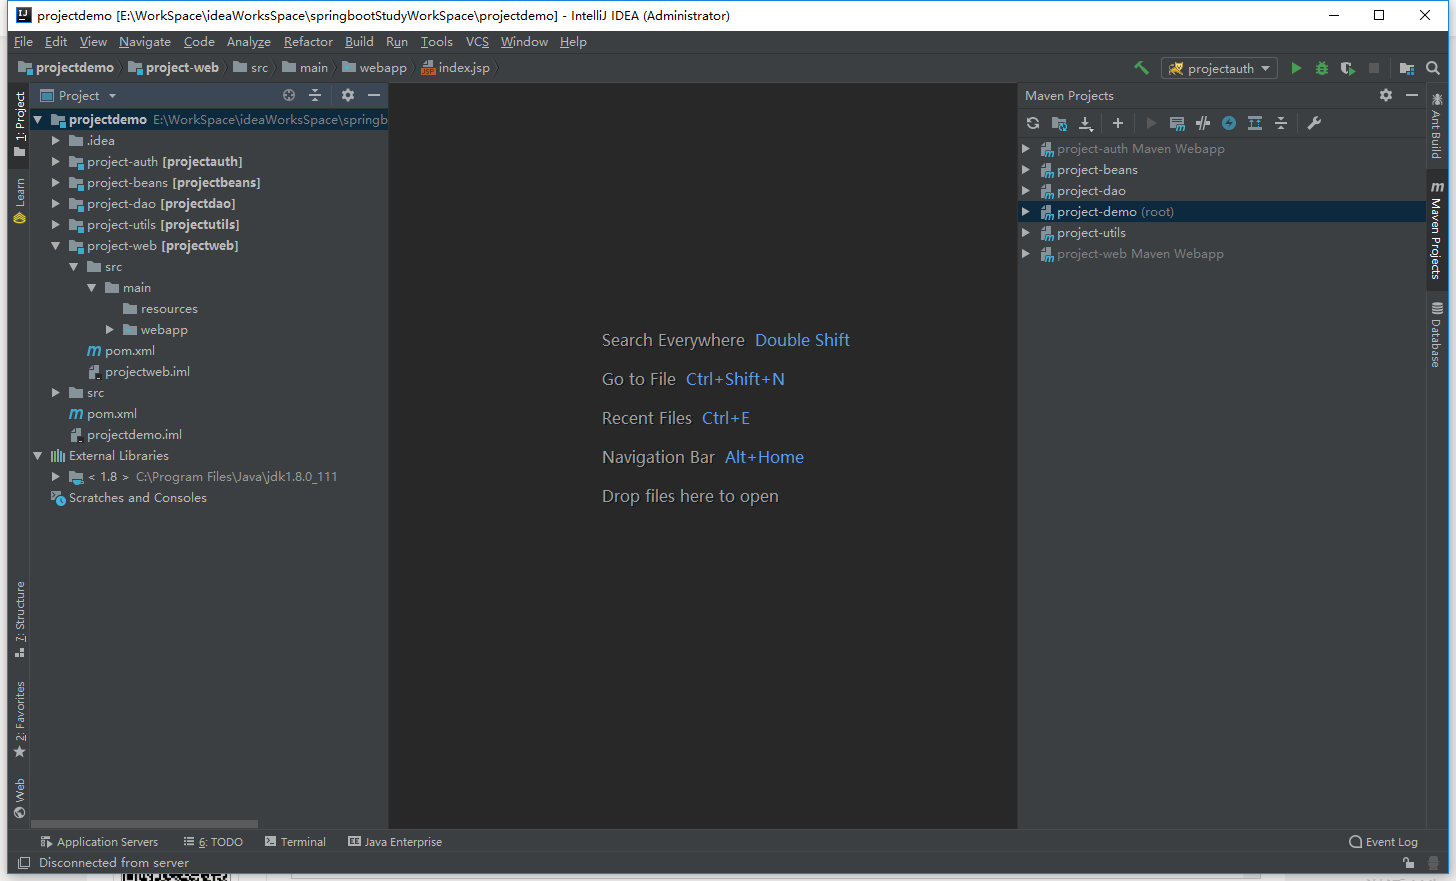Viewport: 1456px width, 881px height.
Task: Click the index.jsp breadcrumb in navigation bar
Action: [x=456, y=68]
